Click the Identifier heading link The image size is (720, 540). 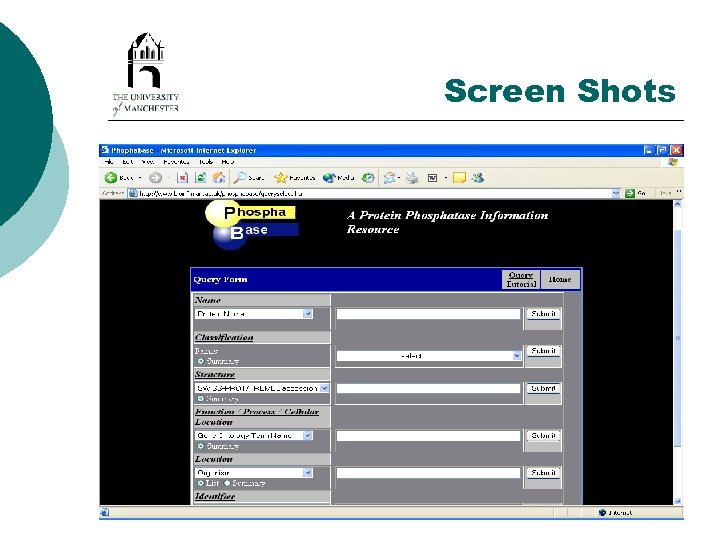point(215,496)
